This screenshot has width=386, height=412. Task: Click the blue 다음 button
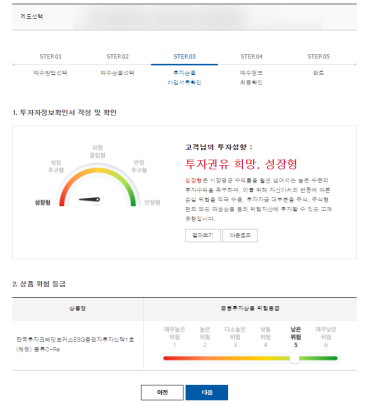tap(207, 392)
